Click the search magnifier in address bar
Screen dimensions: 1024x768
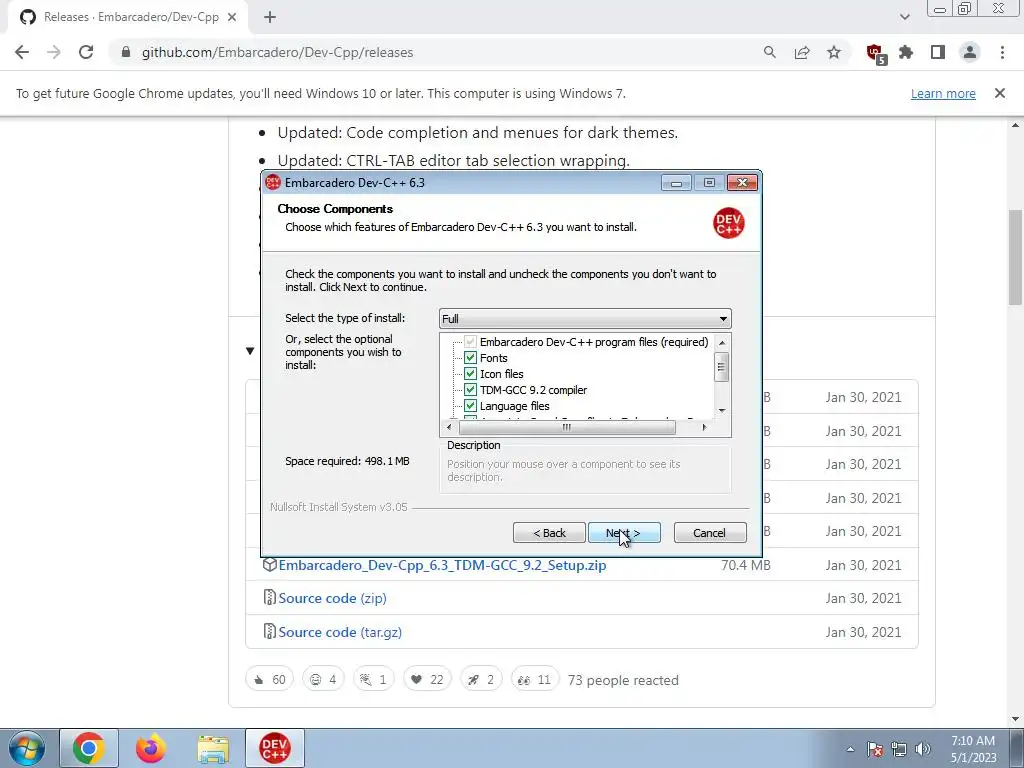[770, 52]
